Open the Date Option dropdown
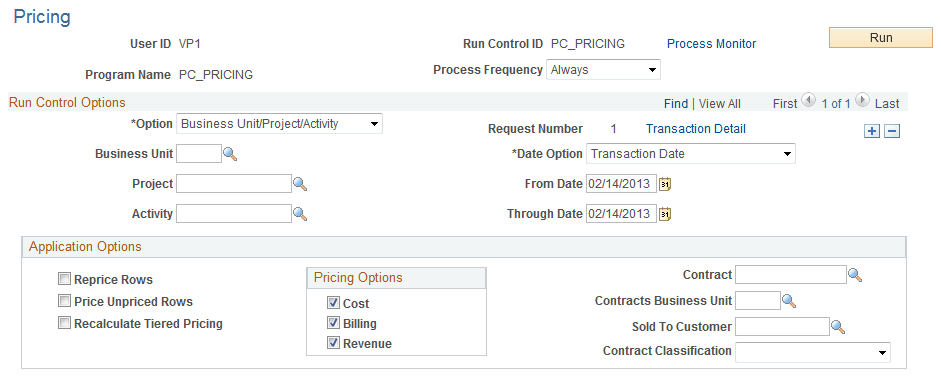The image size is (941, 379). click(691, 154)
